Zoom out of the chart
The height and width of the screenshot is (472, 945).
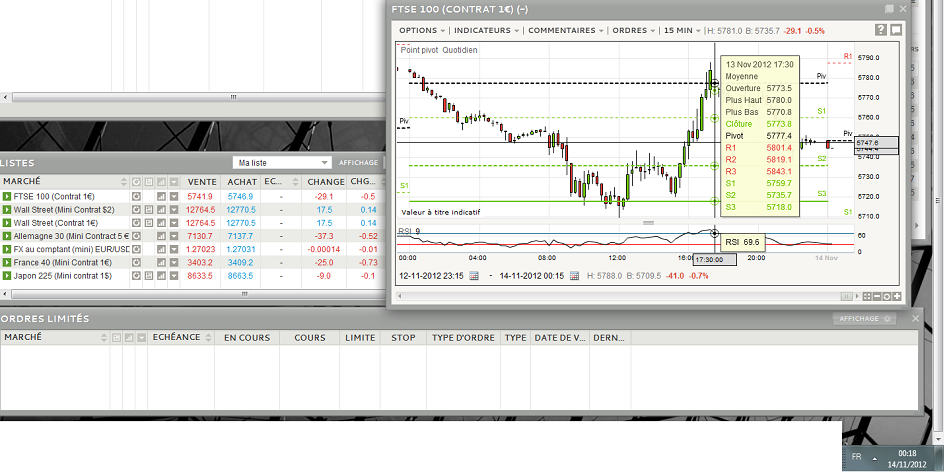tap(877, 296)
